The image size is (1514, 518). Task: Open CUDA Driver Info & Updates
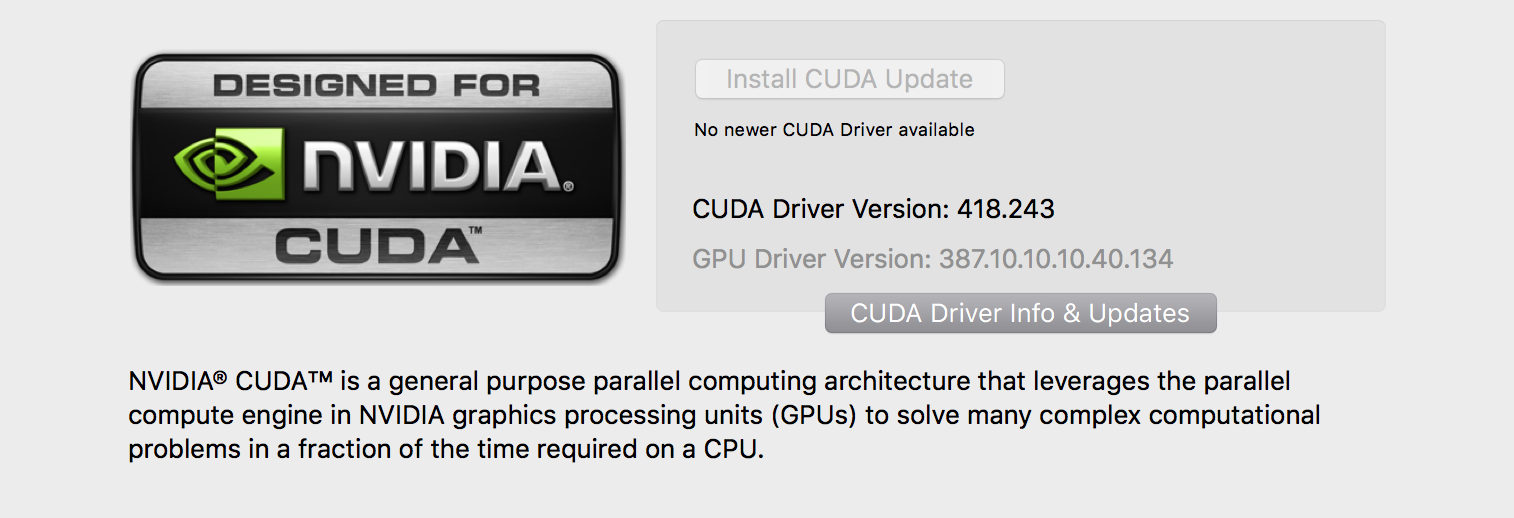pos(1020,313)
